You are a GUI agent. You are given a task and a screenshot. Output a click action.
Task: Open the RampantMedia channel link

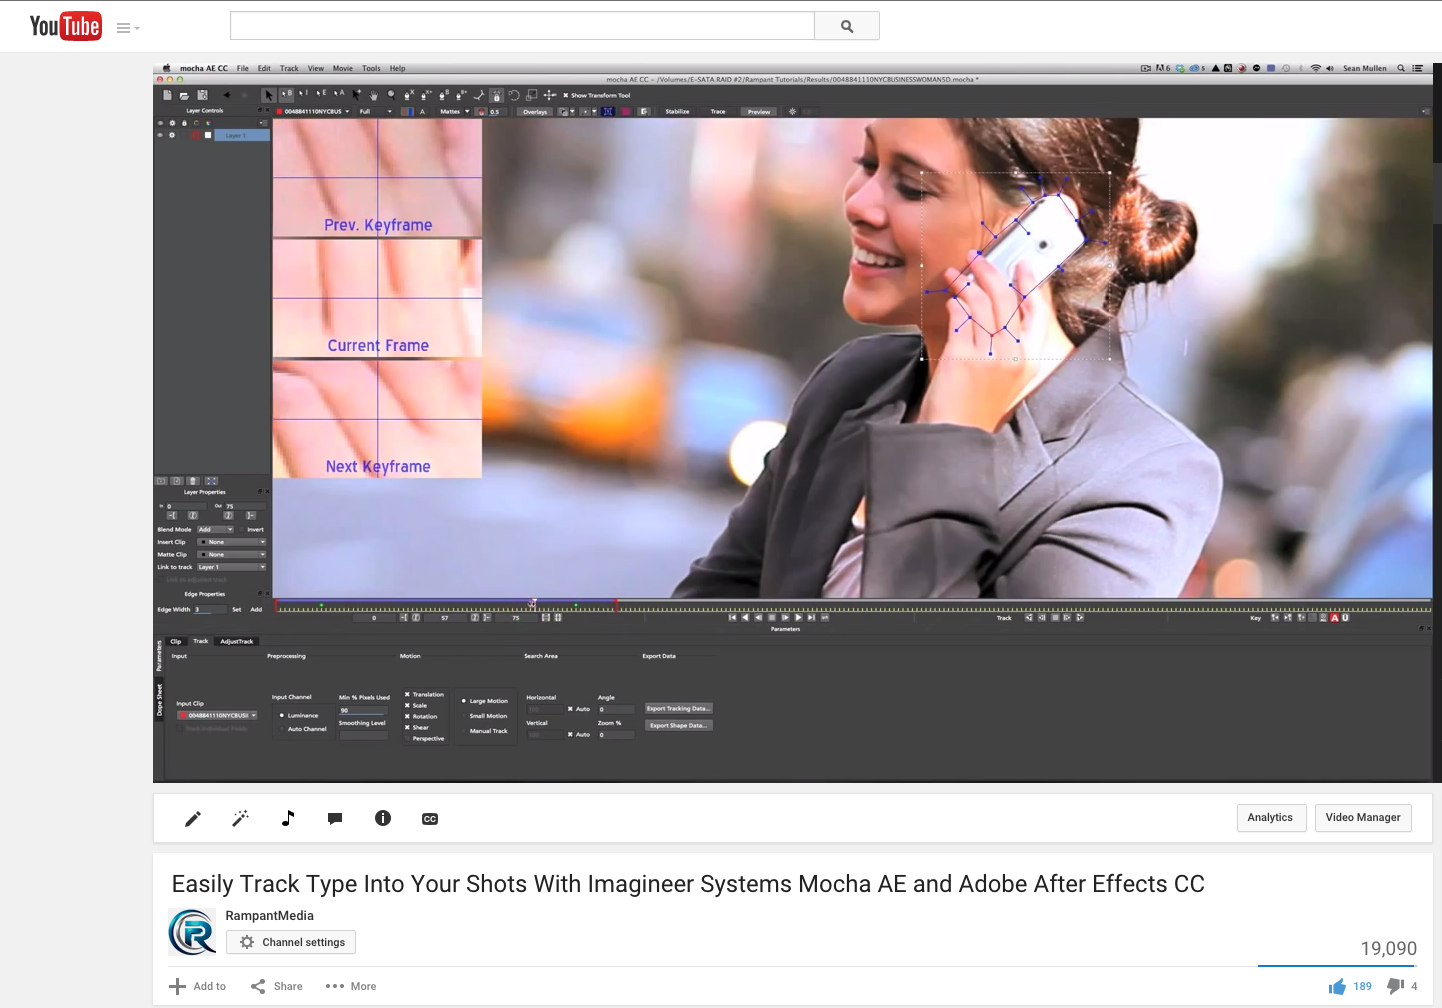[270, 915]
